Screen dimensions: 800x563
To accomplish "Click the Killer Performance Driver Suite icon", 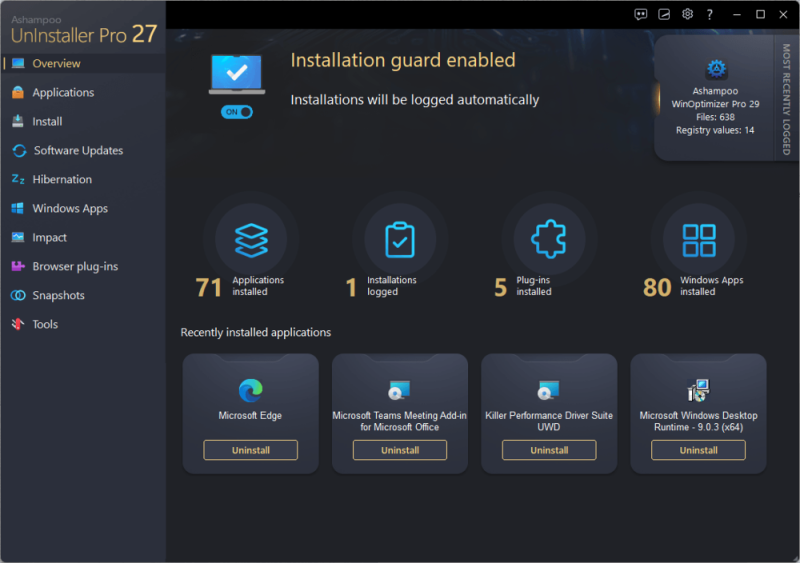I will click(x=548, y=390).
